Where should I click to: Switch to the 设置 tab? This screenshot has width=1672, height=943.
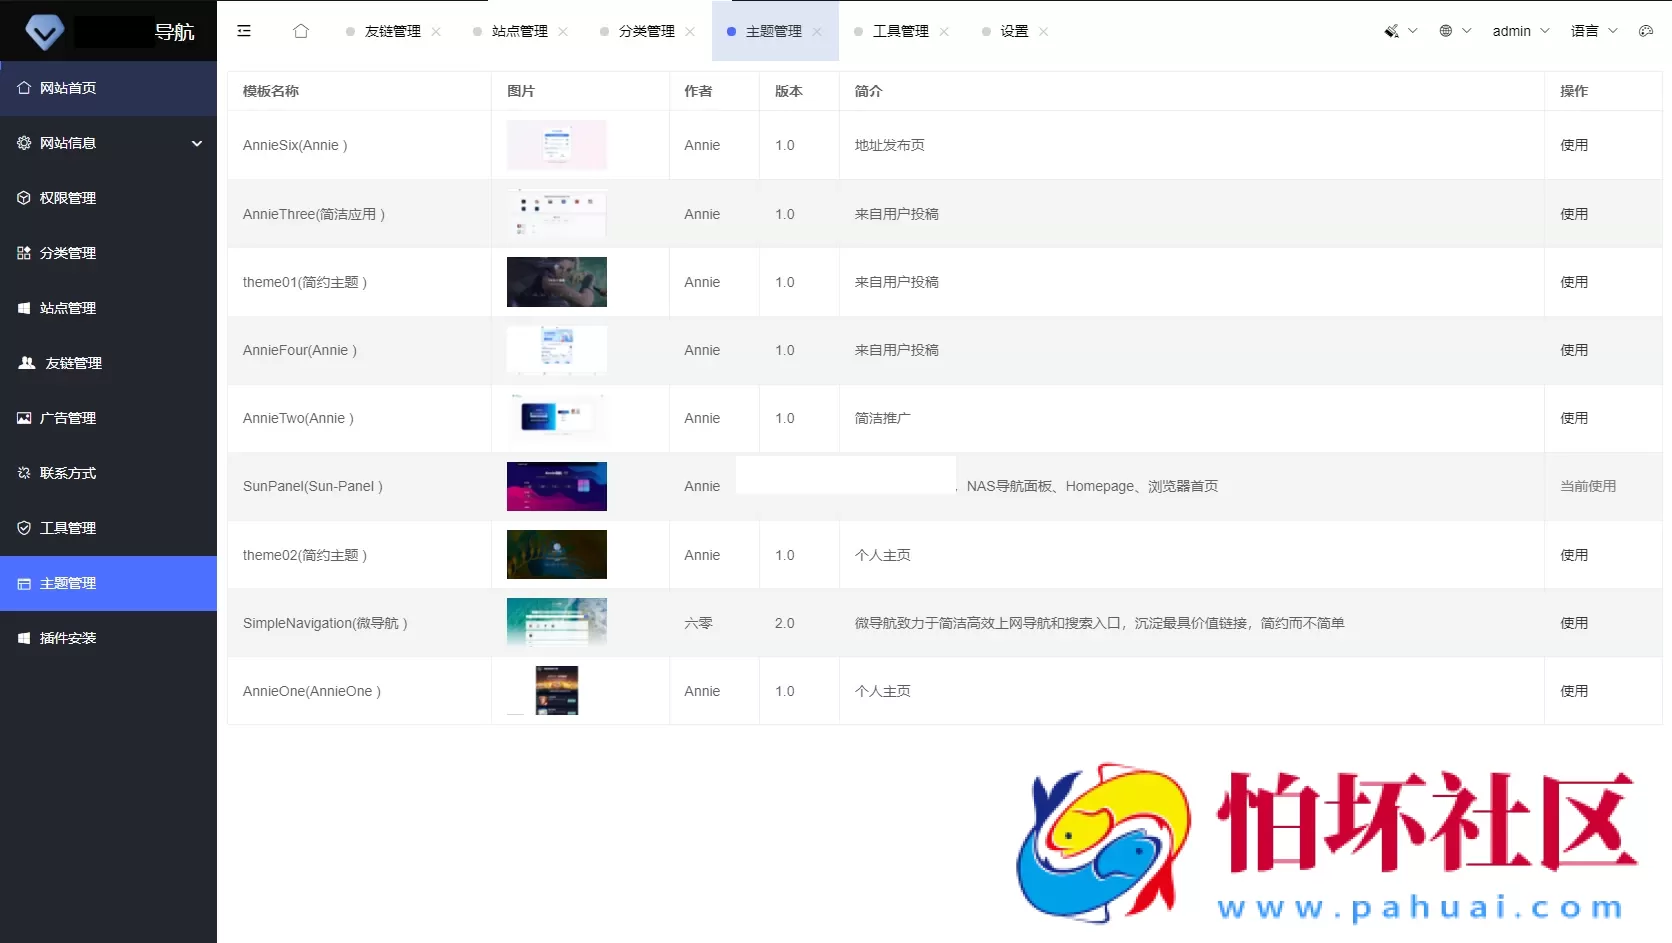tap(1012, 31)
